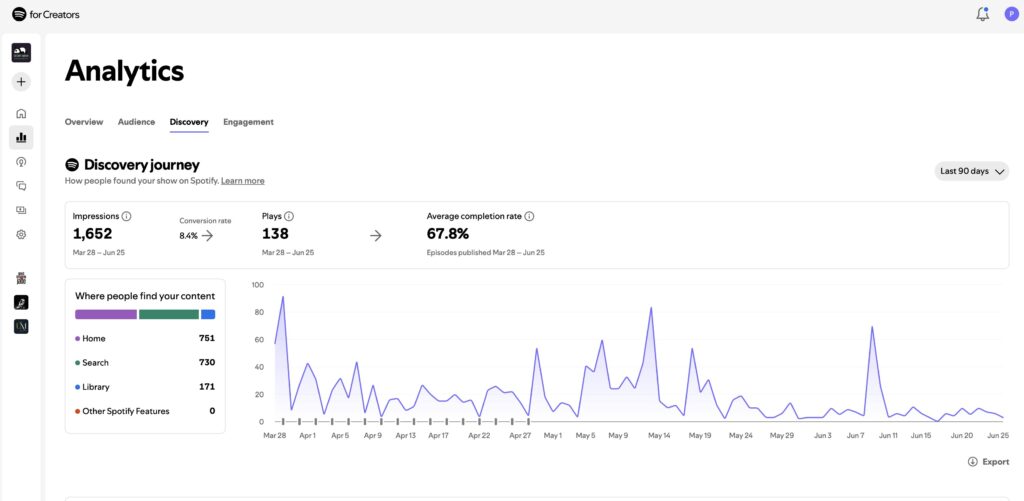Click the 67.8% completion rate value
1024x501 pixels.
tap(447, 234)
